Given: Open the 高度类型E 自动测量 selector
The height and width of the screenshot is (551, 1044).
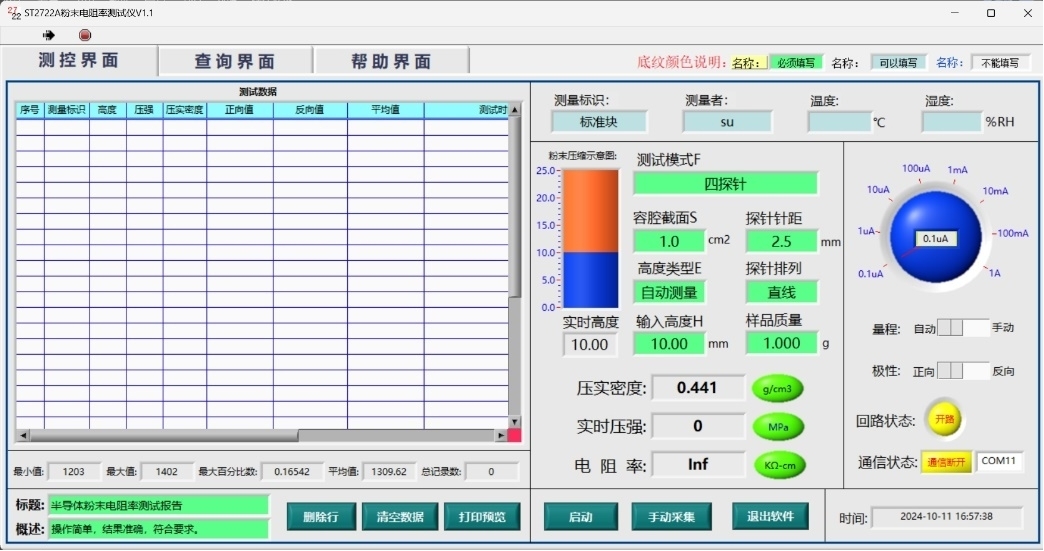Looking at the screenshot, I should coord(669,293).
